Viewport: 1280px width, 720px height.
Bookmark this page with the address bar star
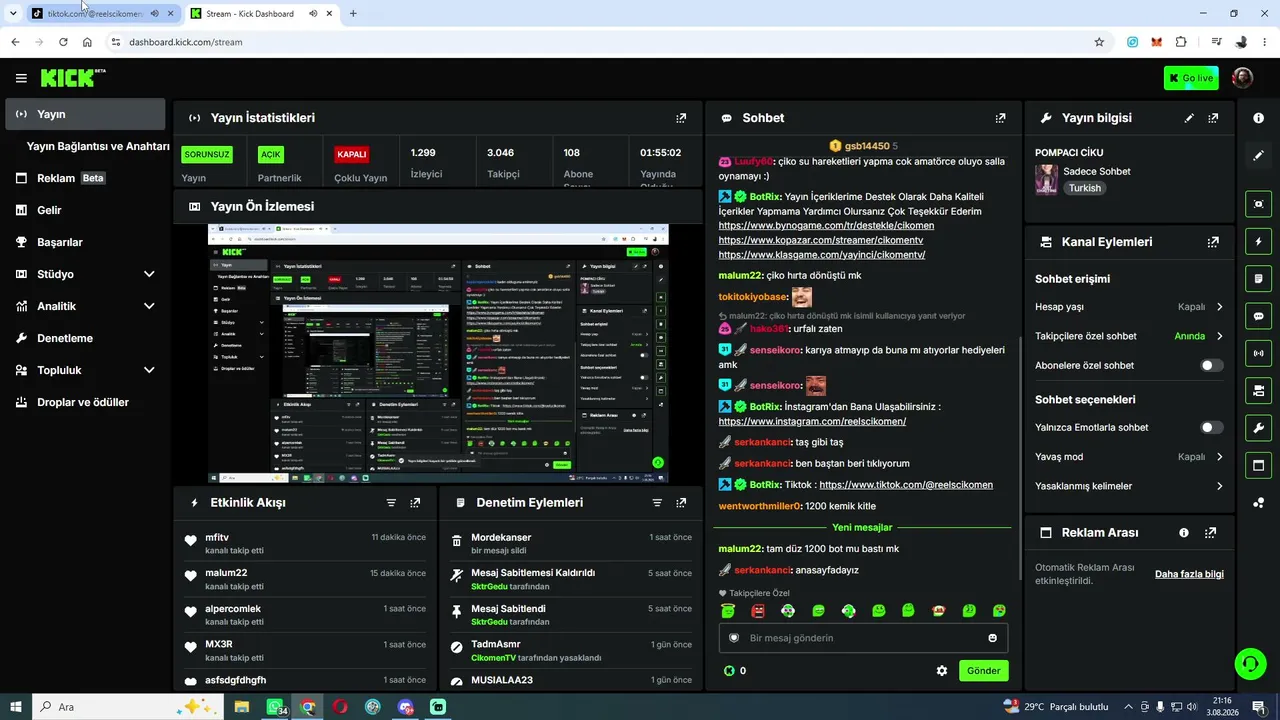pyautogui.click(x=1099, y=42)
